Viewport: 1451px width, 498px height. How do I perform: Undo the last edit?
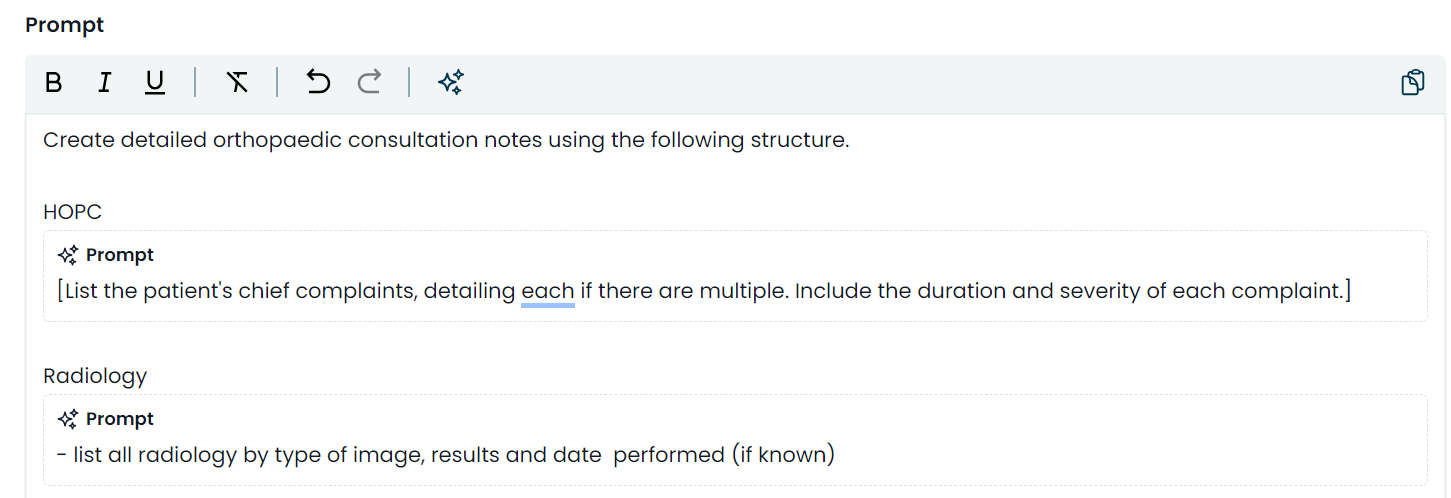(x=318, y=82)
